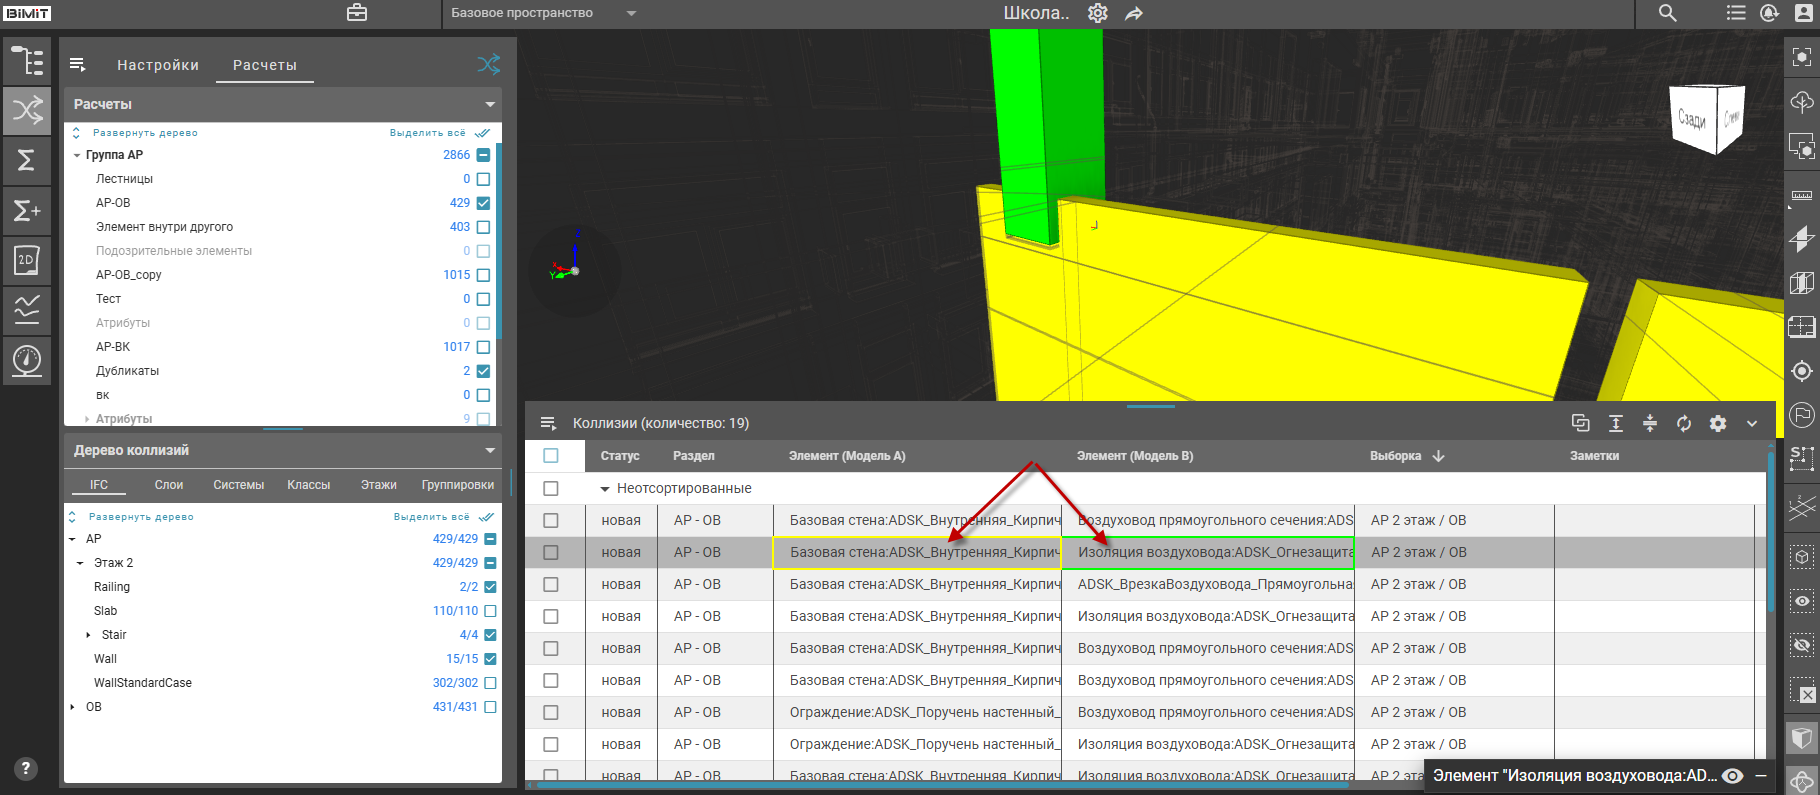Open the gauge dashboard icon in left sidebar
1820x795 pixels.
[27, 359]
